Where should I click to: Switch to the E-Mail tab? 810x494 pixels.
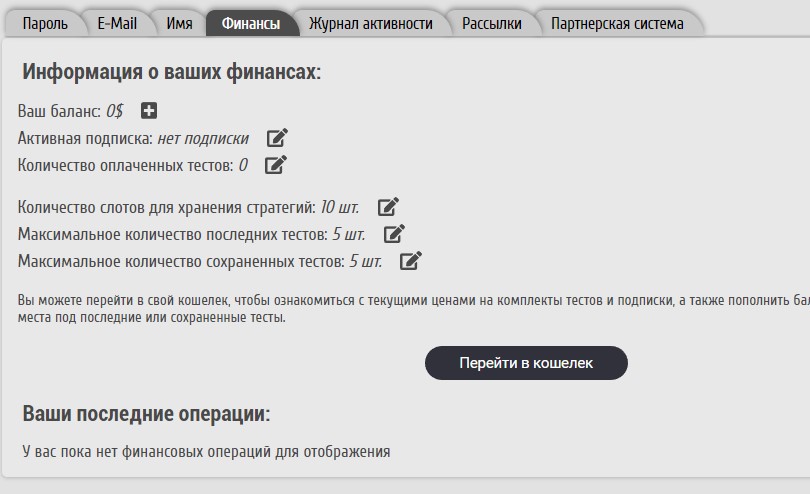coord(117,24)
